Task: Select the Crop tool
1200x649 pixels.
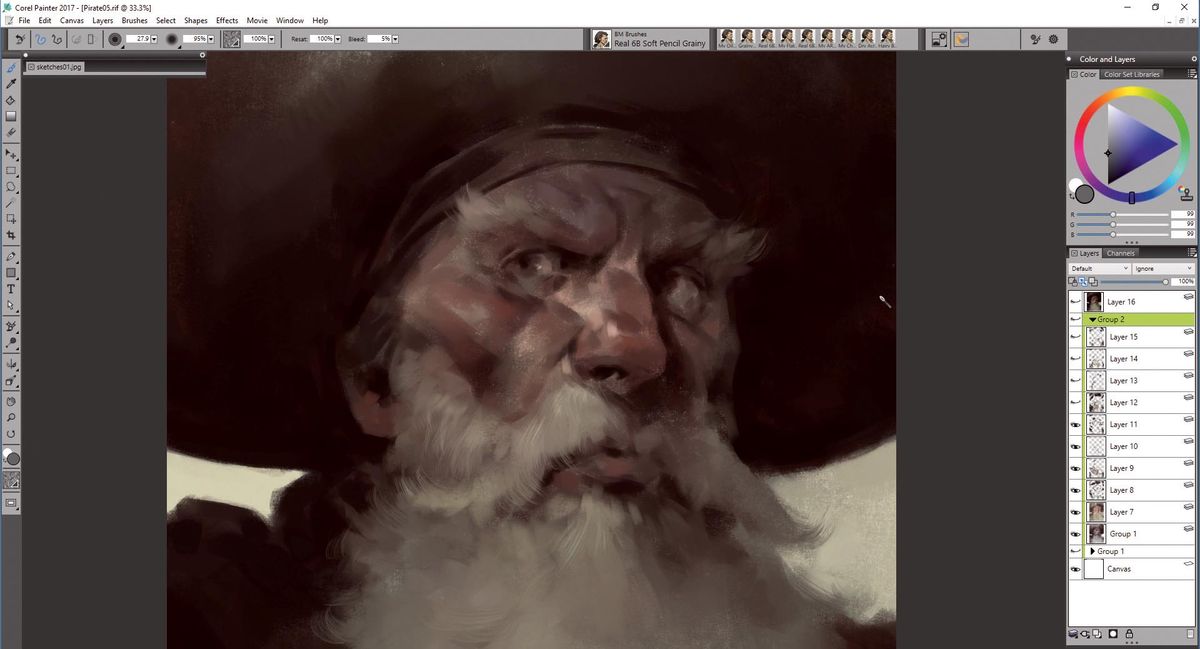Action: click(x=12, y=235)
